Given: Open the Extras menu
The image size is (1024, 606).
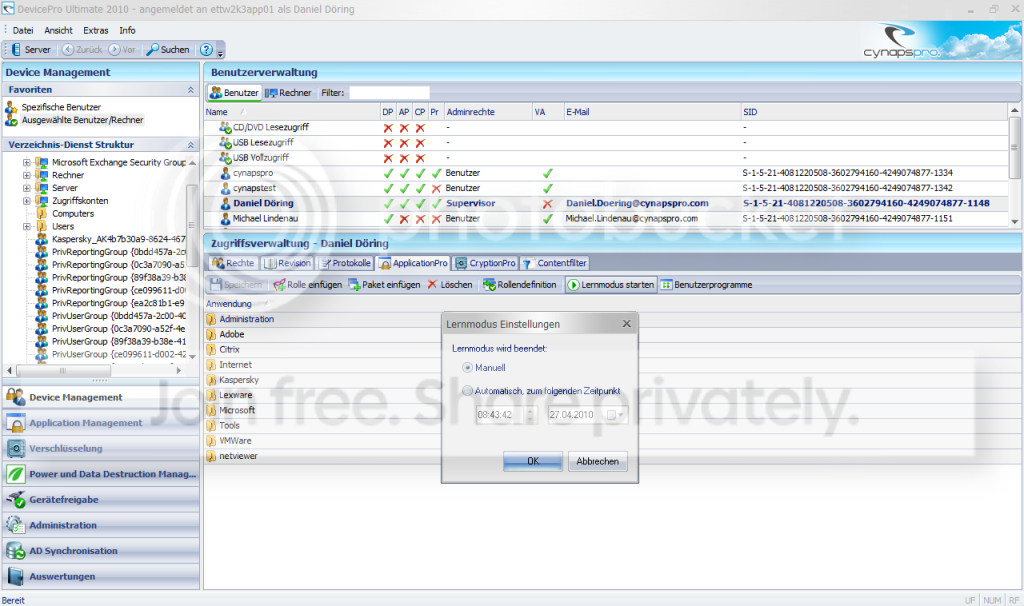Looking at the screenshot, I should tap(95, 30).
